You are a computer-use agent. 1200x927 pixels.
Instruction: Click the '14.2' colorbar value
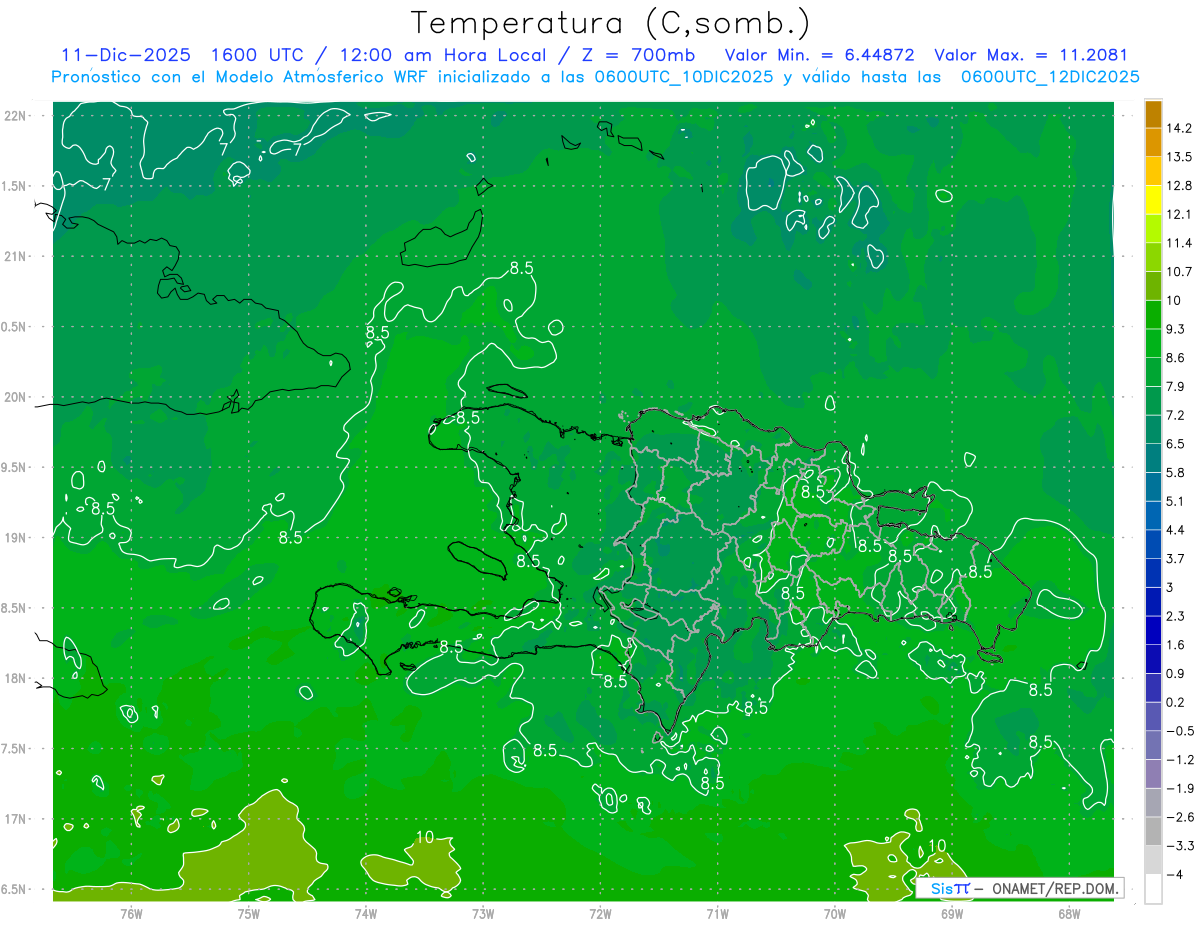point(1180,128)
